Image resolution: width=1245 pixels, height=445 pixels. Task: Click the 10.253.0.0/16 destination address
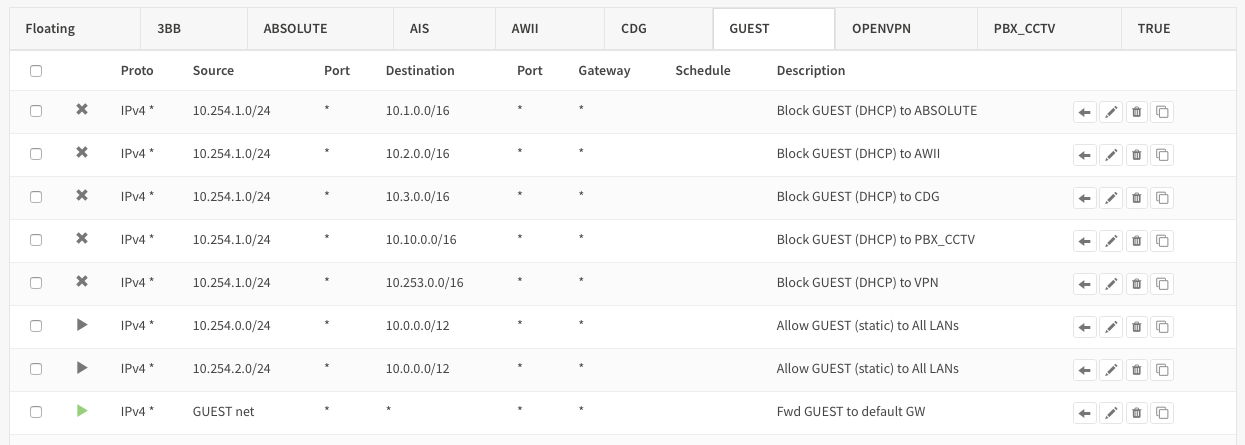[424, 283]
